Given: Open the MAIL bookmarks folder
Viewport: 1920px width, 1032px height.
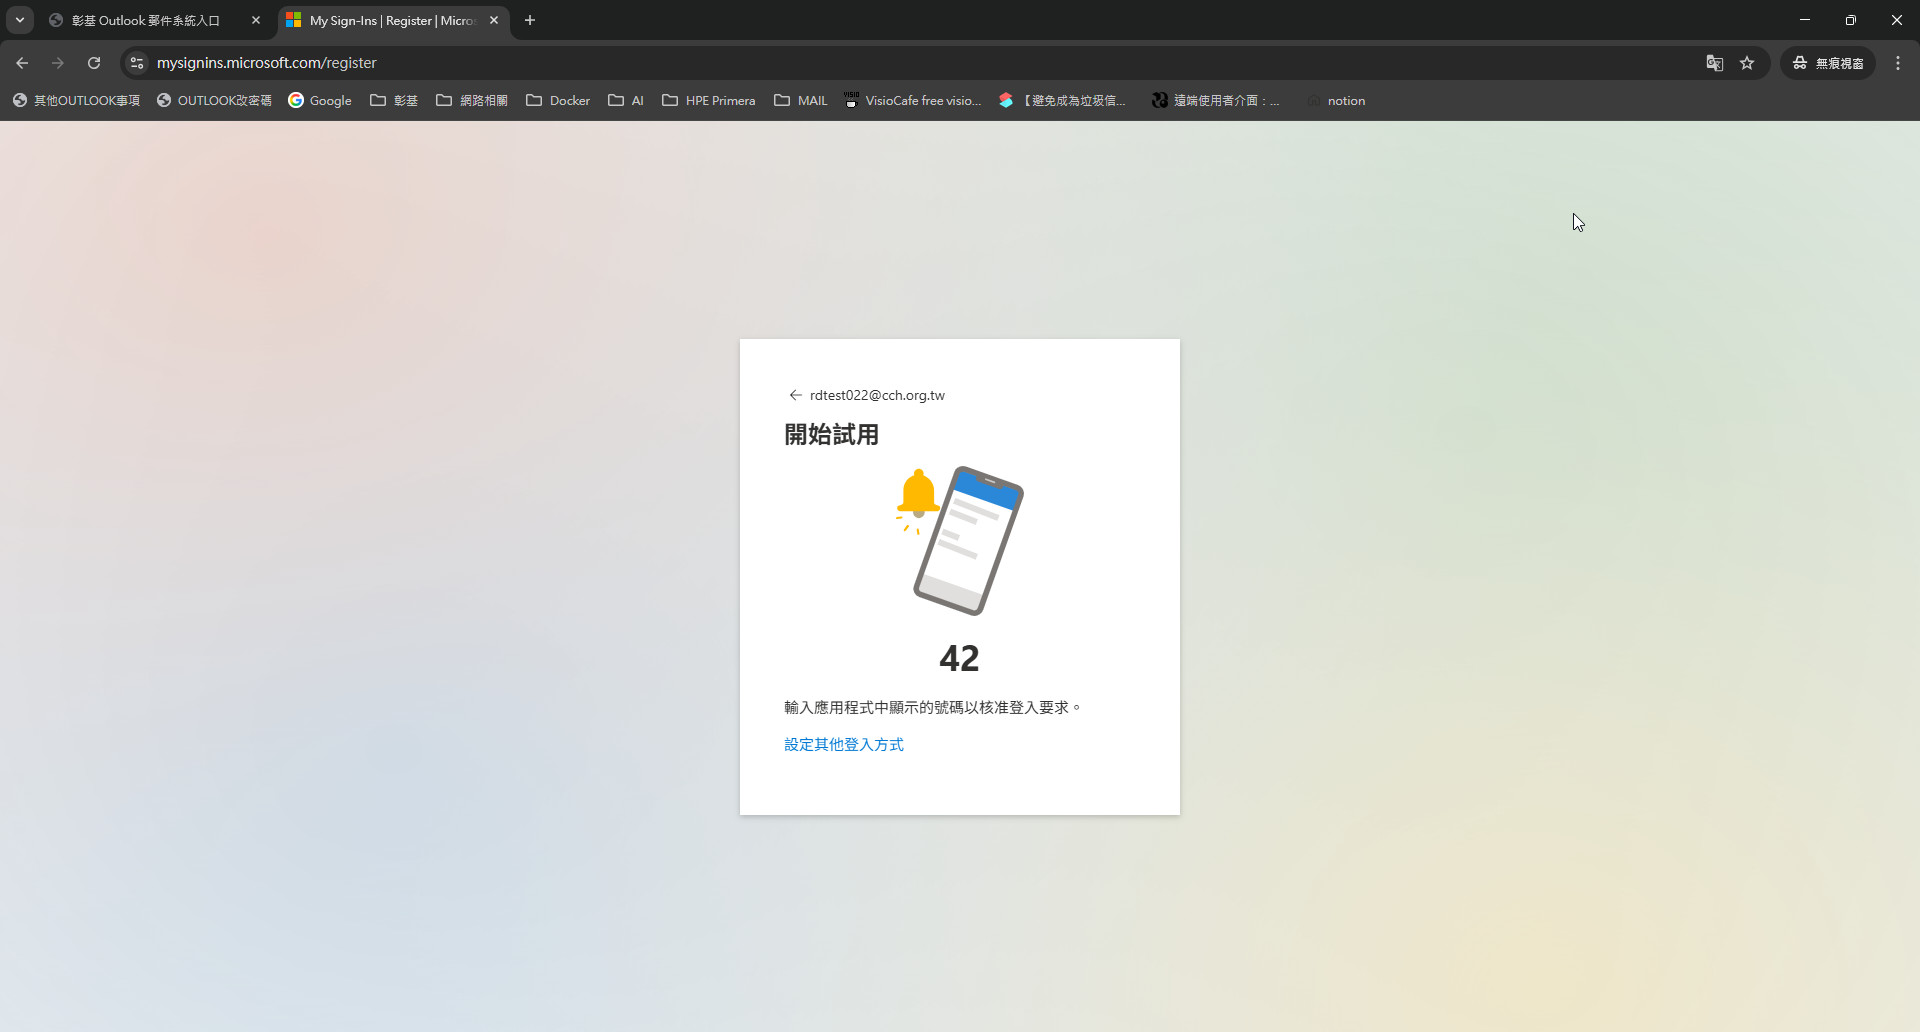Looking at the screenshot, I should [801, 101].
